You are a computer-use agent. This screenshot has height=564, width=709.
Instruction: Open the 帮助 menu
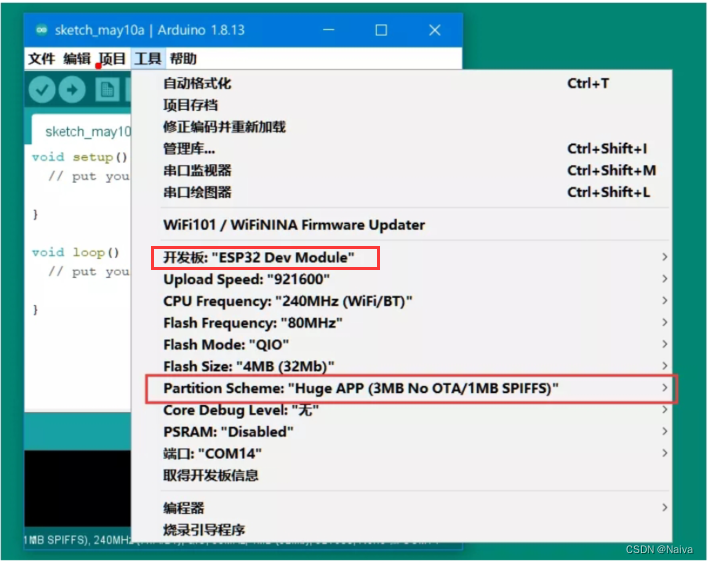point(183,58)
